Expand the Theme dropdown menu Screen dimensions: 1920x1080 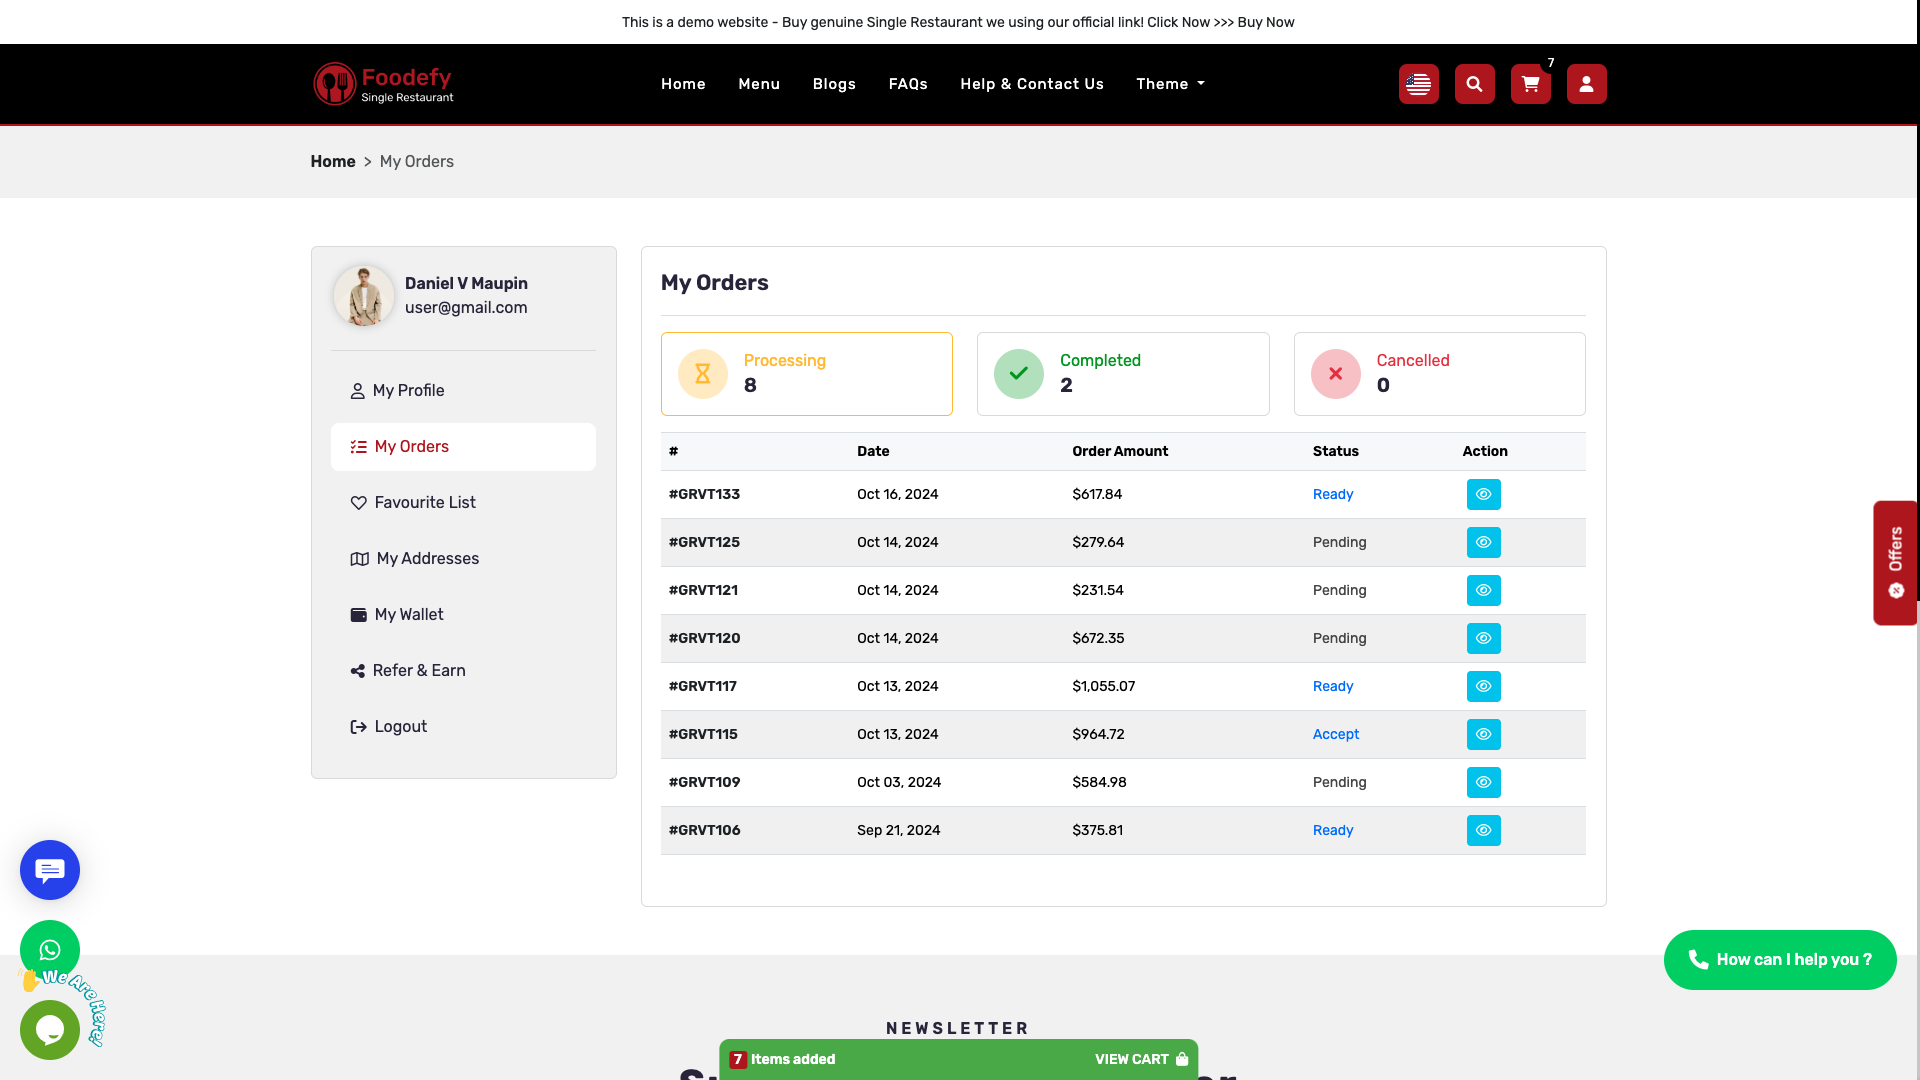point(1170,84)
